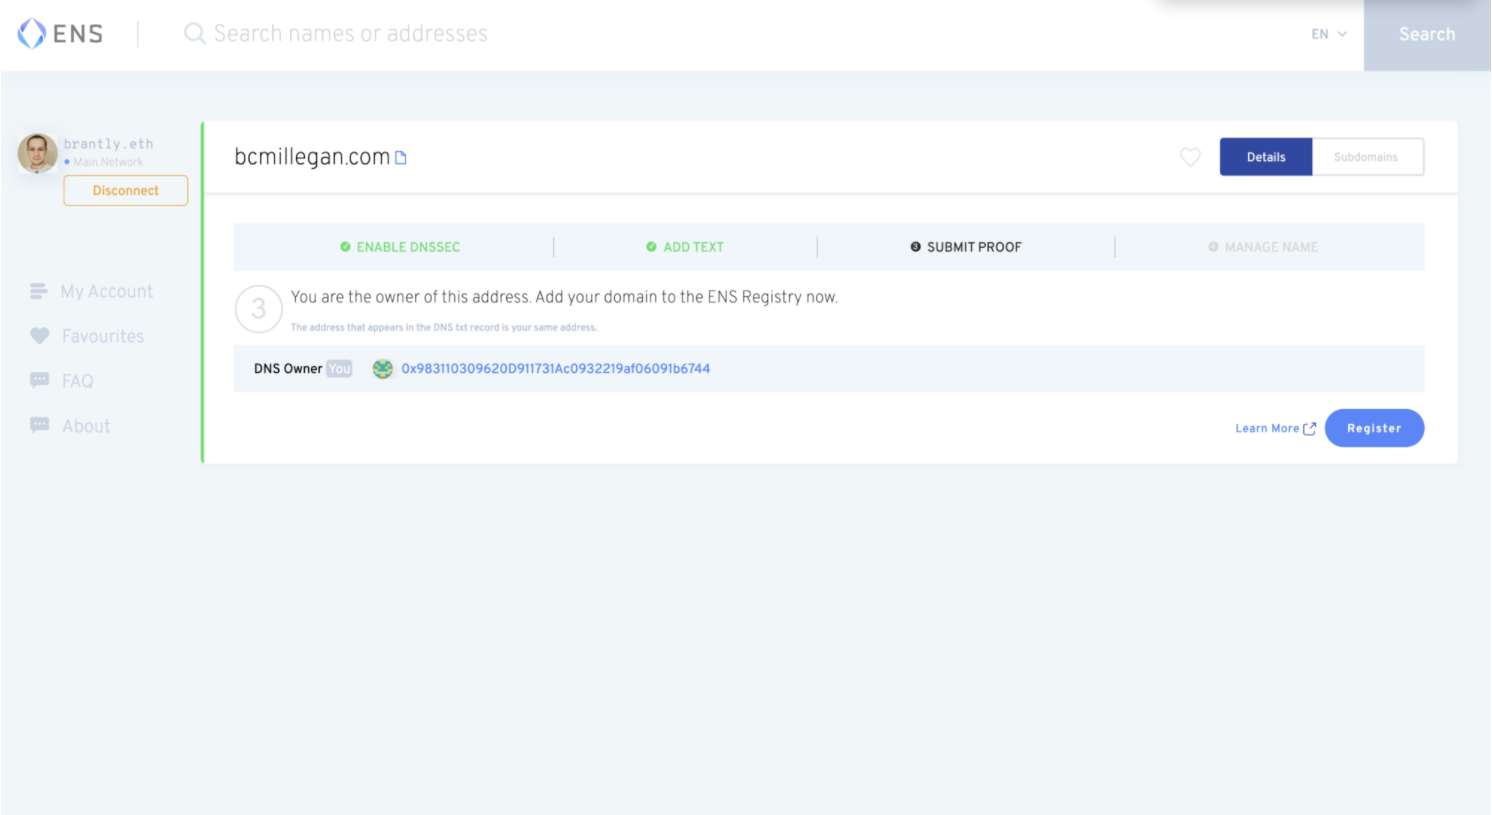Screen dimensions: 1492x815
Task: Open the Learn More link
Action: pyautogui.click(x=1267, y=428)
